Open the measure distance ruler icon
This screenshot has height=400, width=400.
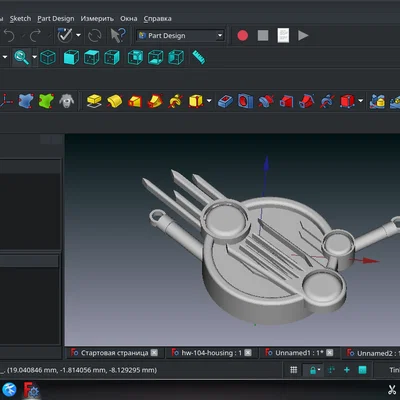point(199,57)
